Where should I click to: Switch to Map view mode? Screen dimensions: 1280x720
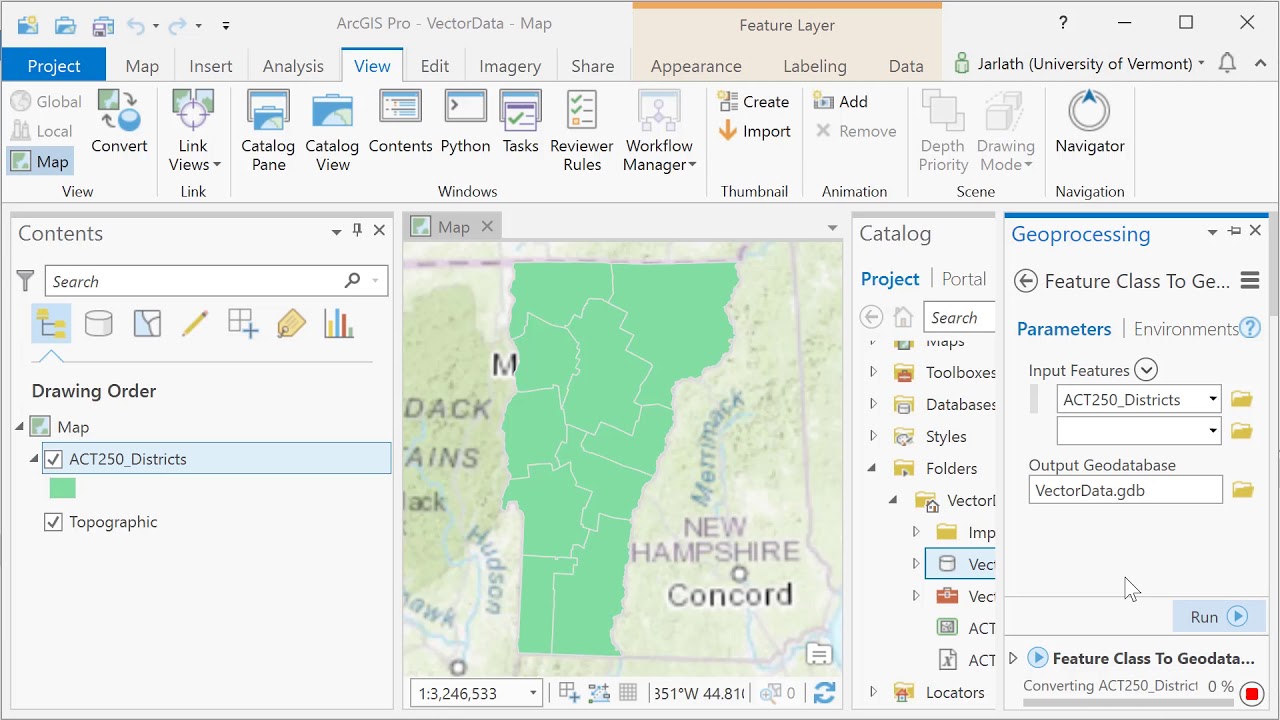pos(40,161)
